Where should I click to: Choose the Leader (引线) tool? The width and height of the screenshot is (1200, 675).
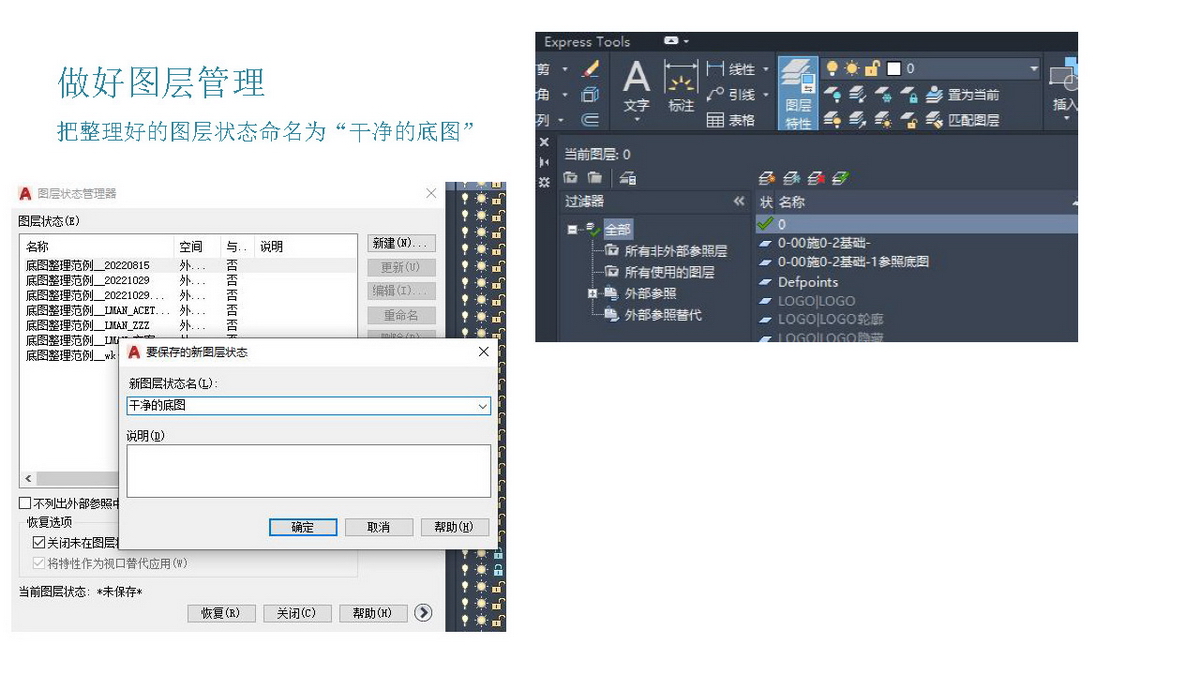click(x=731, y=94)
